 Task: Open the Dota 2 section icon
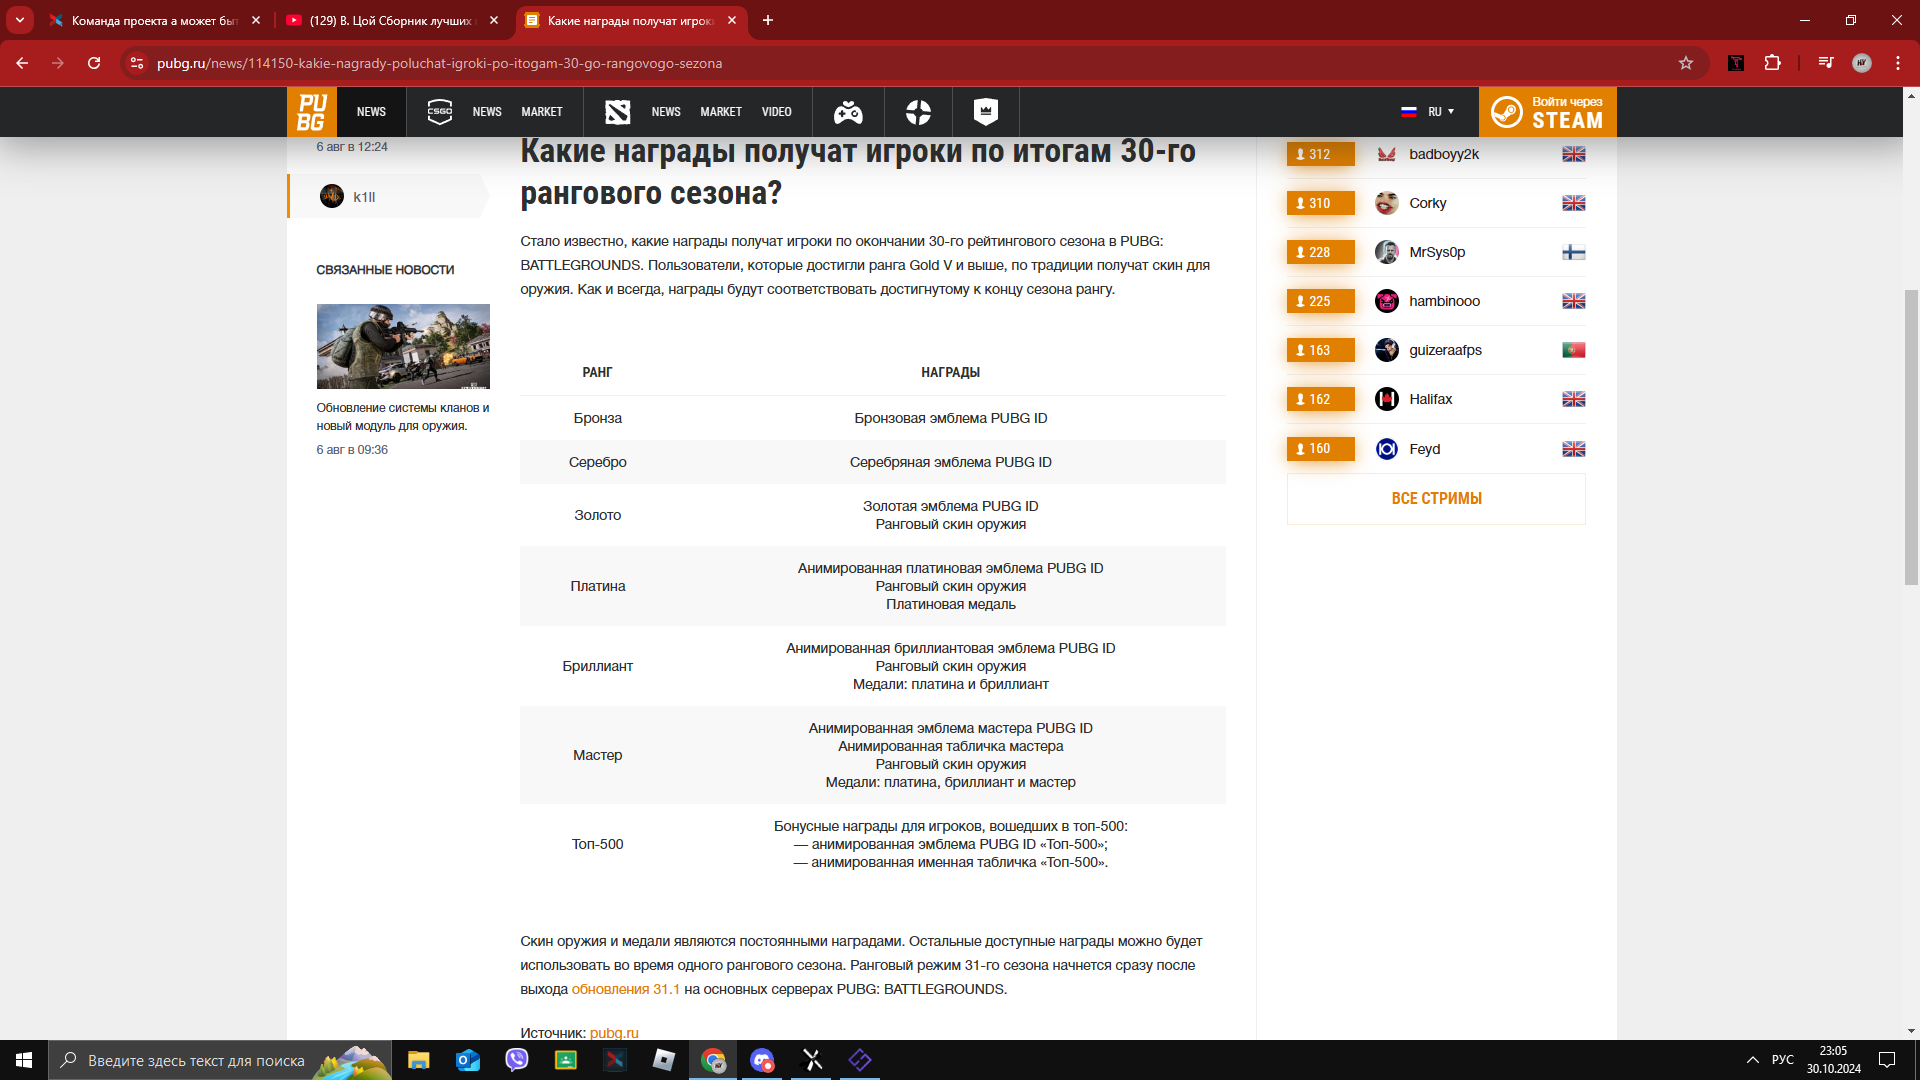tap(617, 112)
